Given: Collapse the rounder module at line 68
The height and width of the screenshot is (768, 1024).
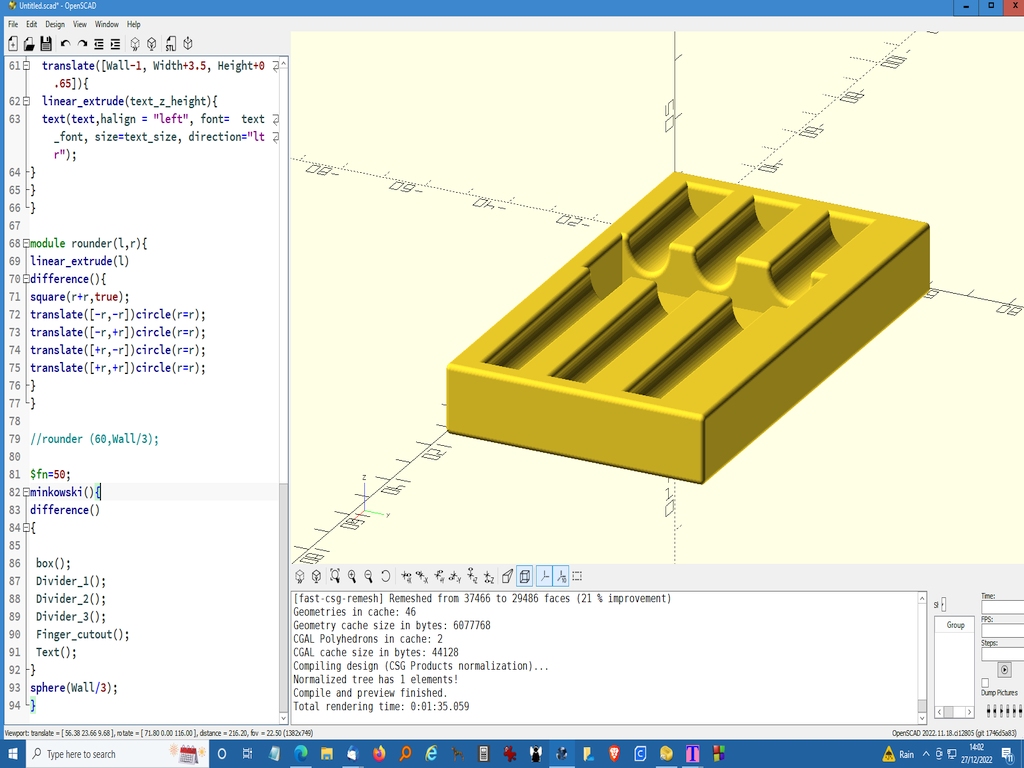Looking at the screenshot, I should [25, 244].
